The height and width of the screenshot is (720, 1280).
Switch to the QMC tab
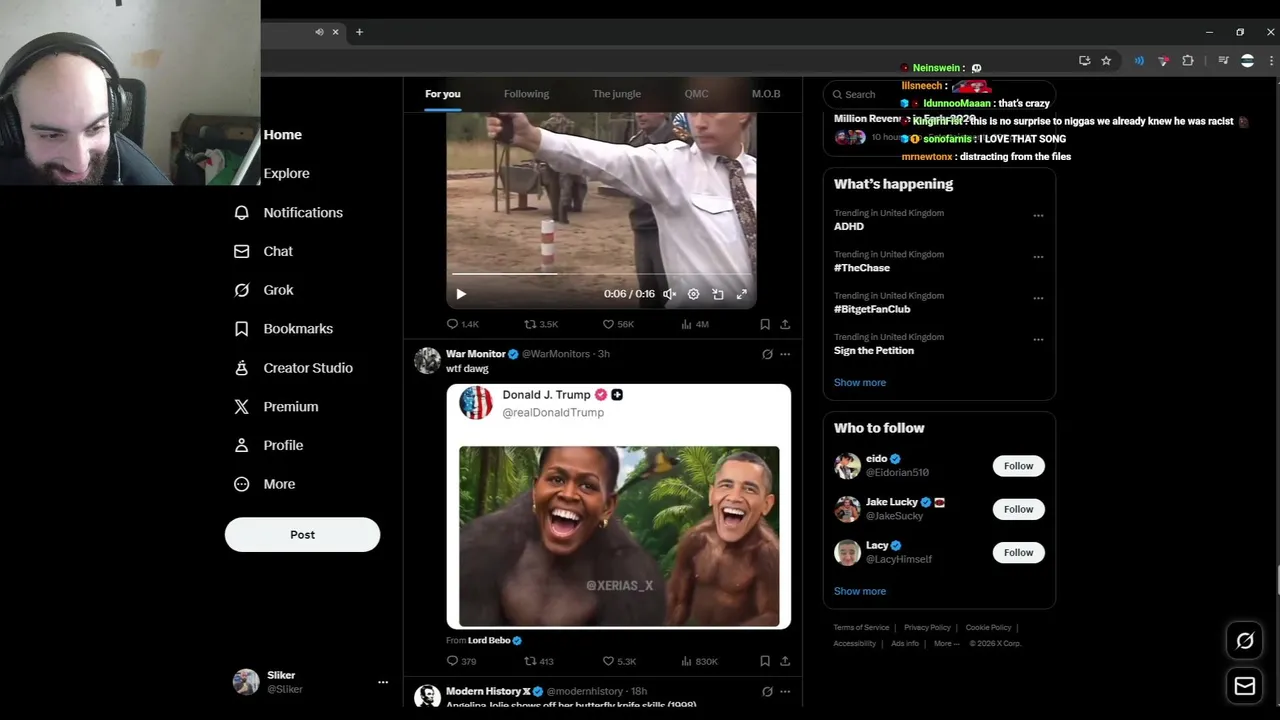pyautogui.click(x=696, y=94)
